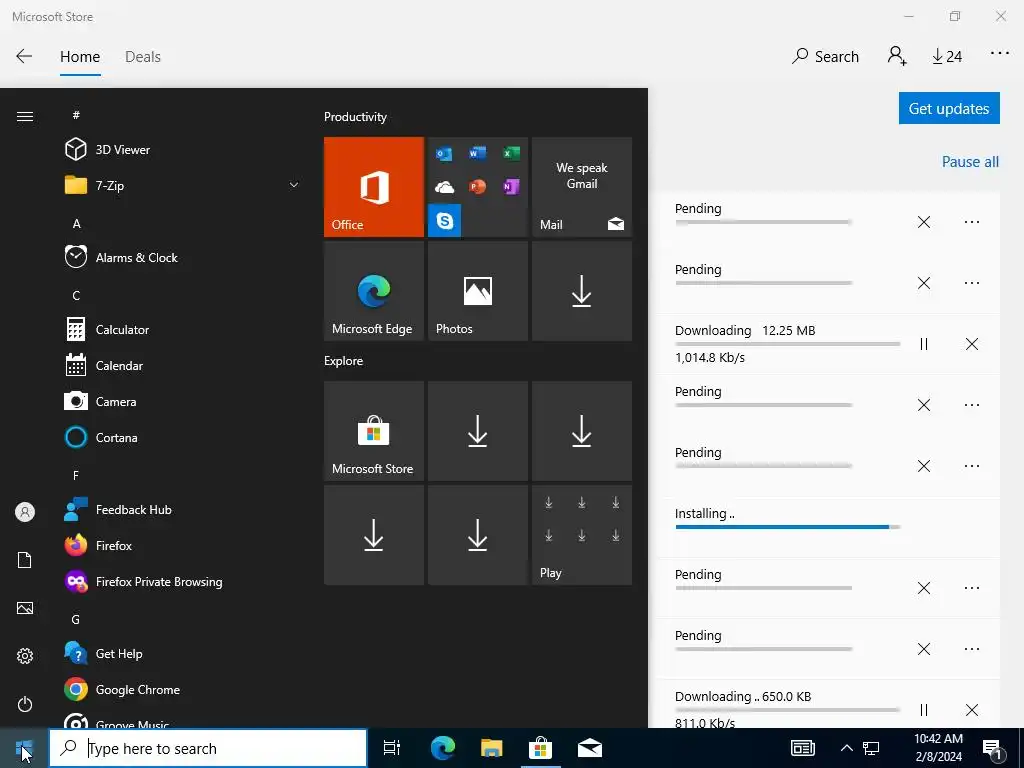Click the Power button in Start
The image size is (1024, 768).
[25, 704]
